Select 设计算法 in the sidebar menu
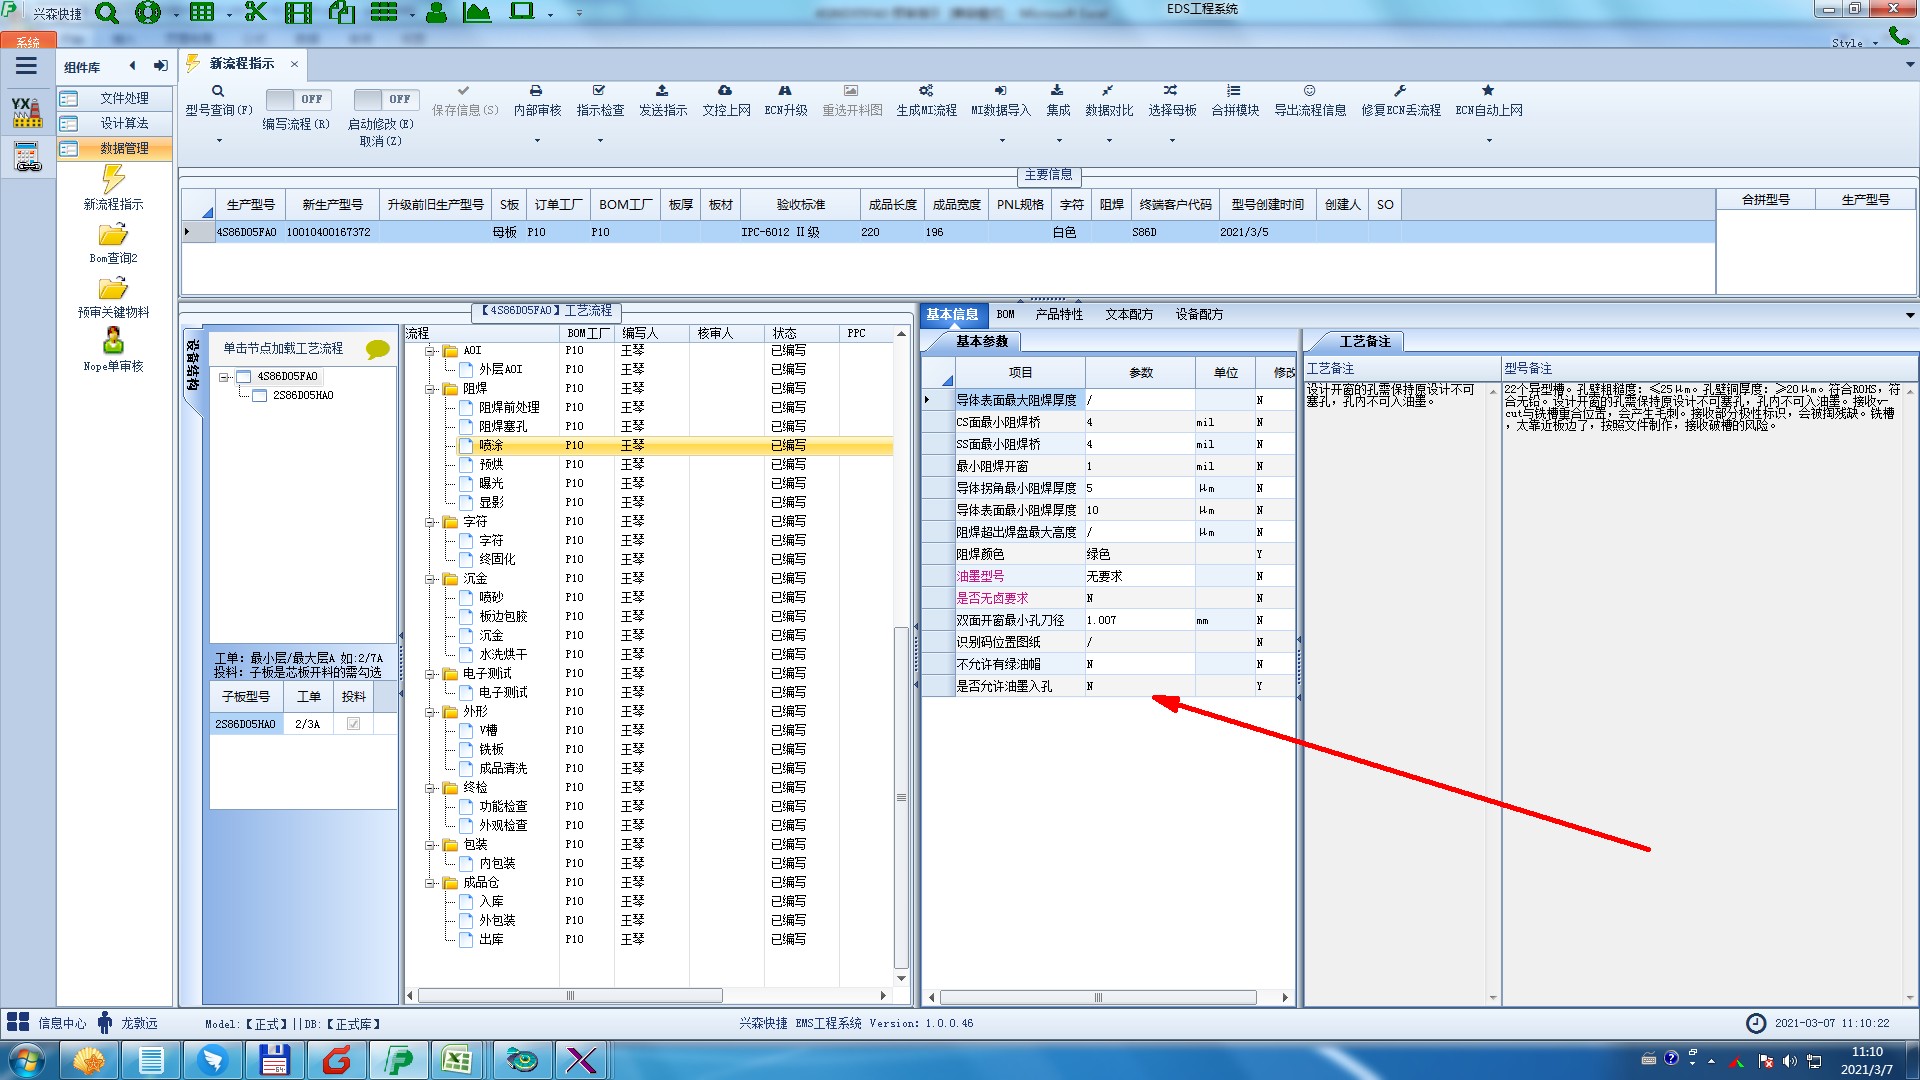Image resolution: width=1920 pixels, height=1080 pixels. point(124,123)
